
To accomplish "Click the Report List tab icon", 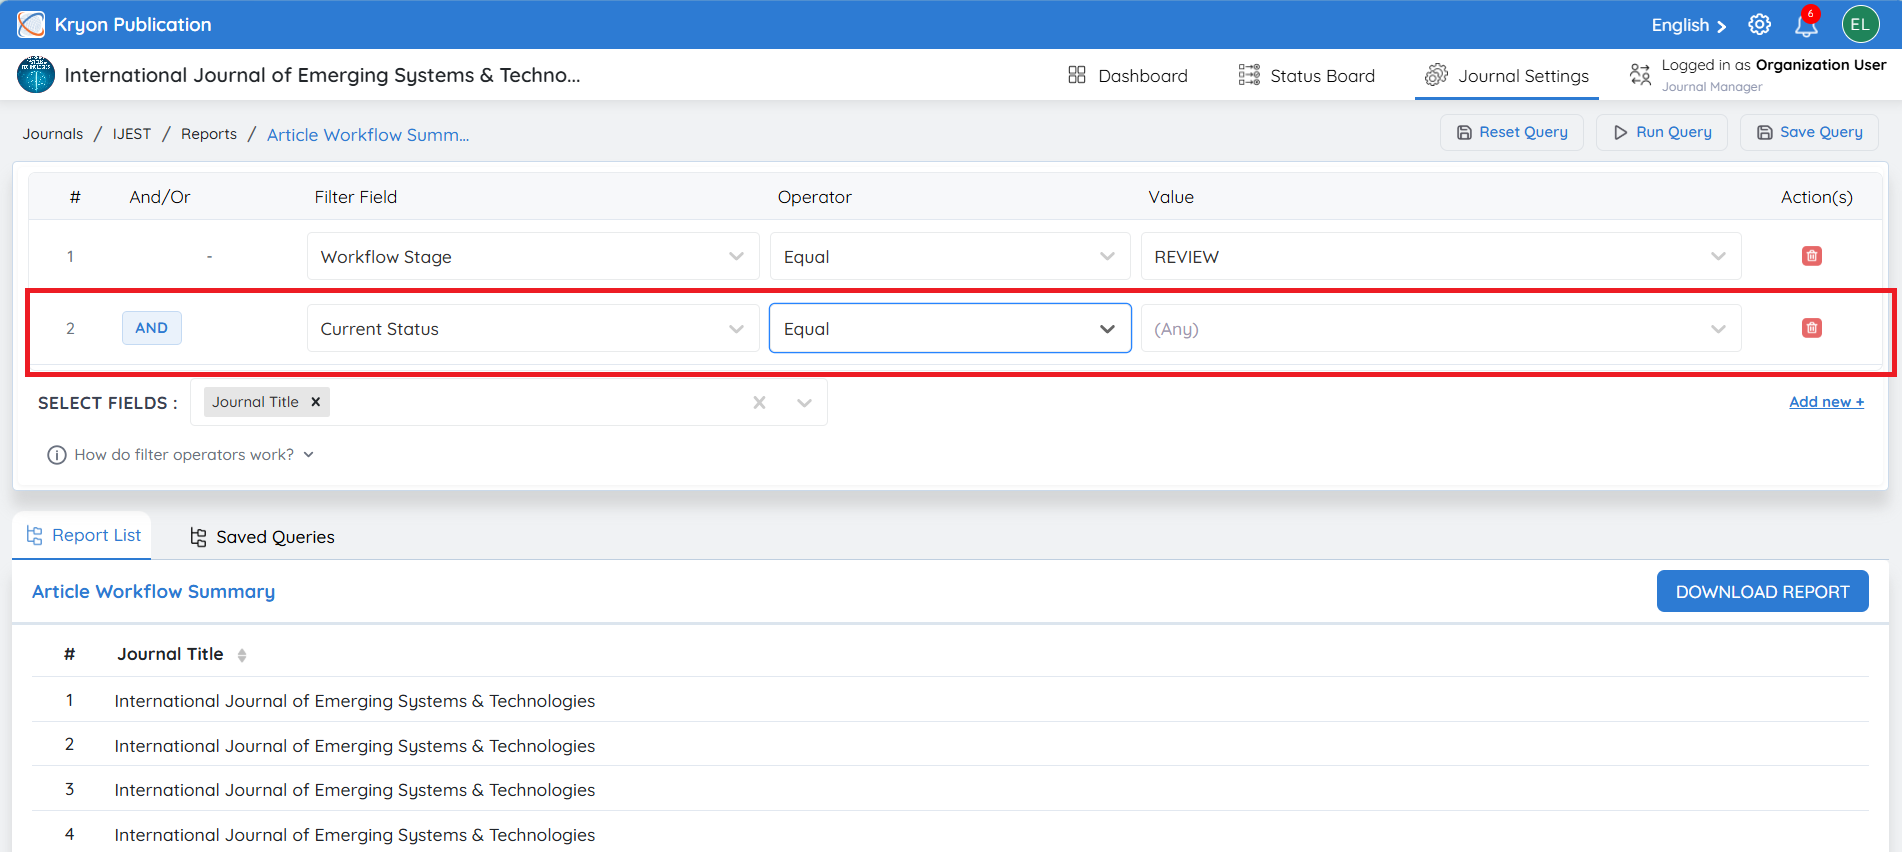I will click(34, 536).
